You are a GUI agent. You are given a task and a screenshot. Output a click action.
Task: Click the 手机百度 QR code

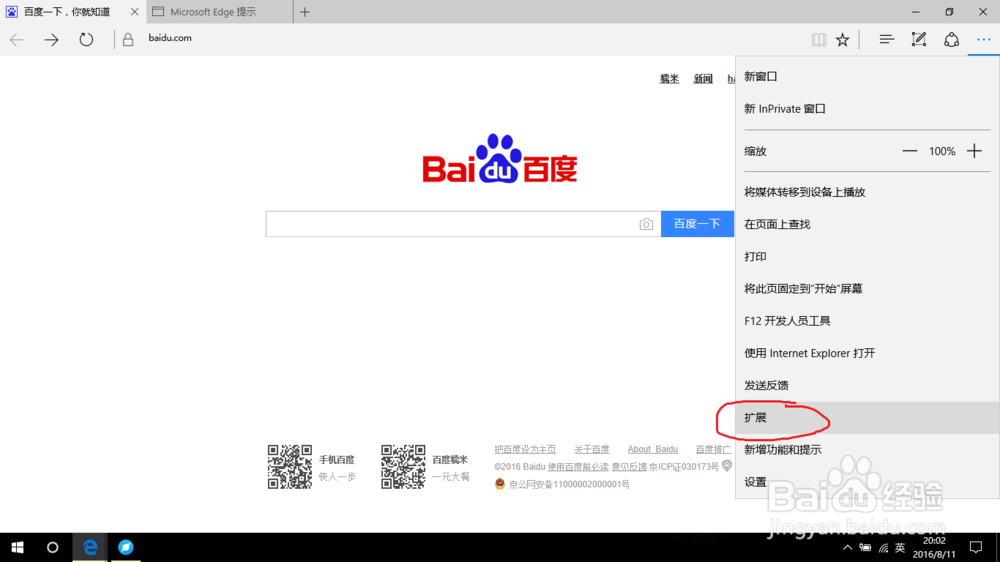[290, 467]
